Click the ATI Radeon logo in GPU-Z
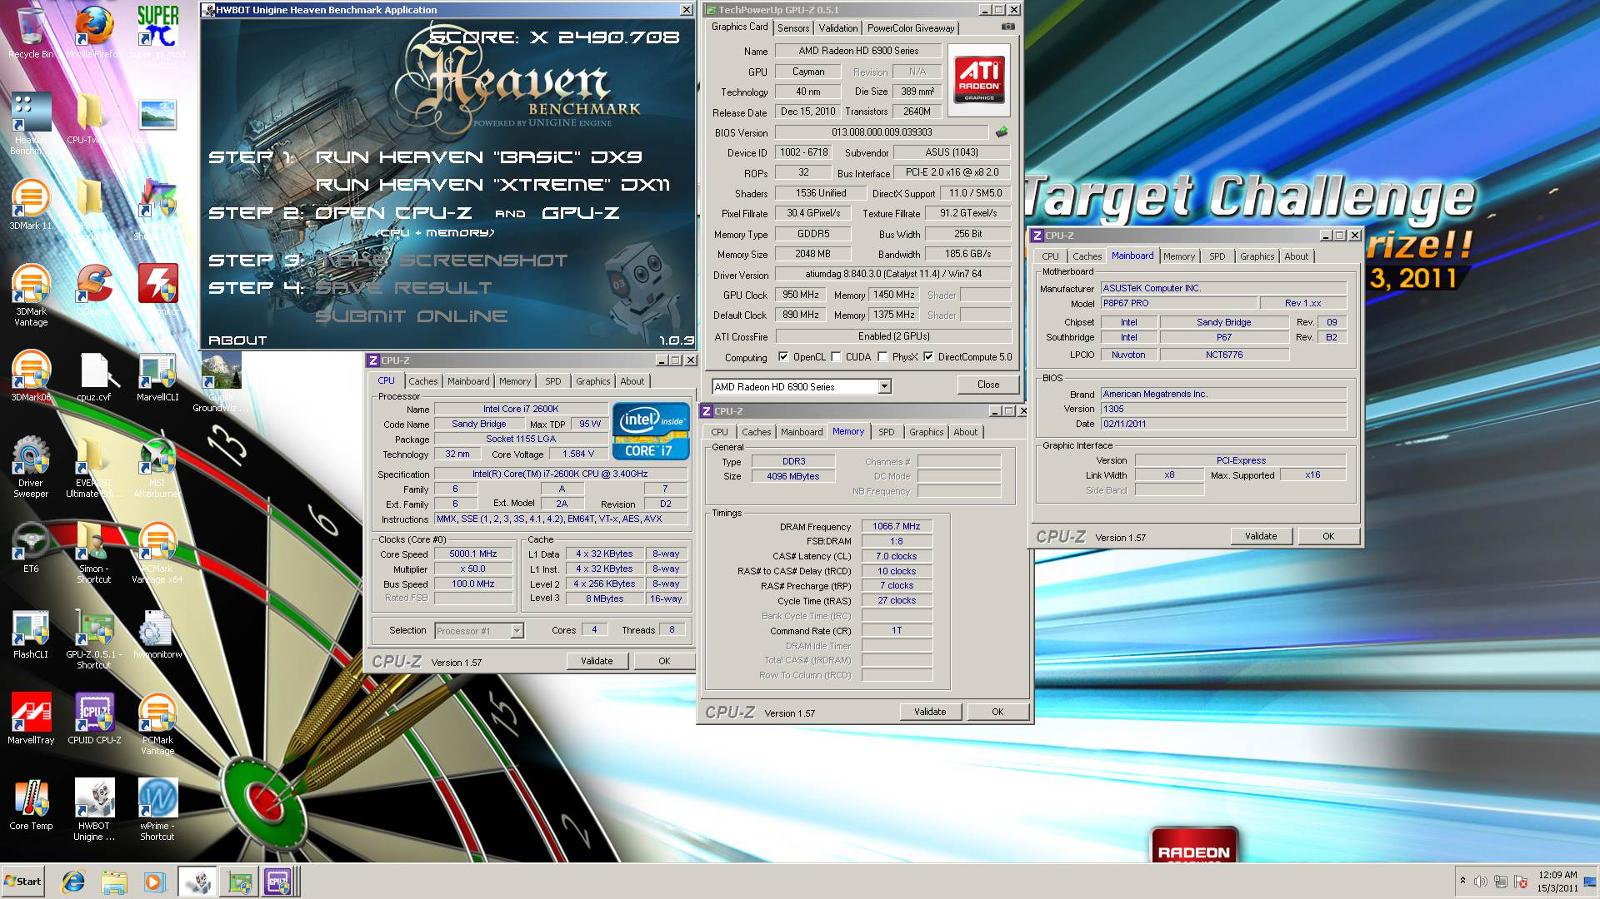1600x899 pixels. pos(978,78)
